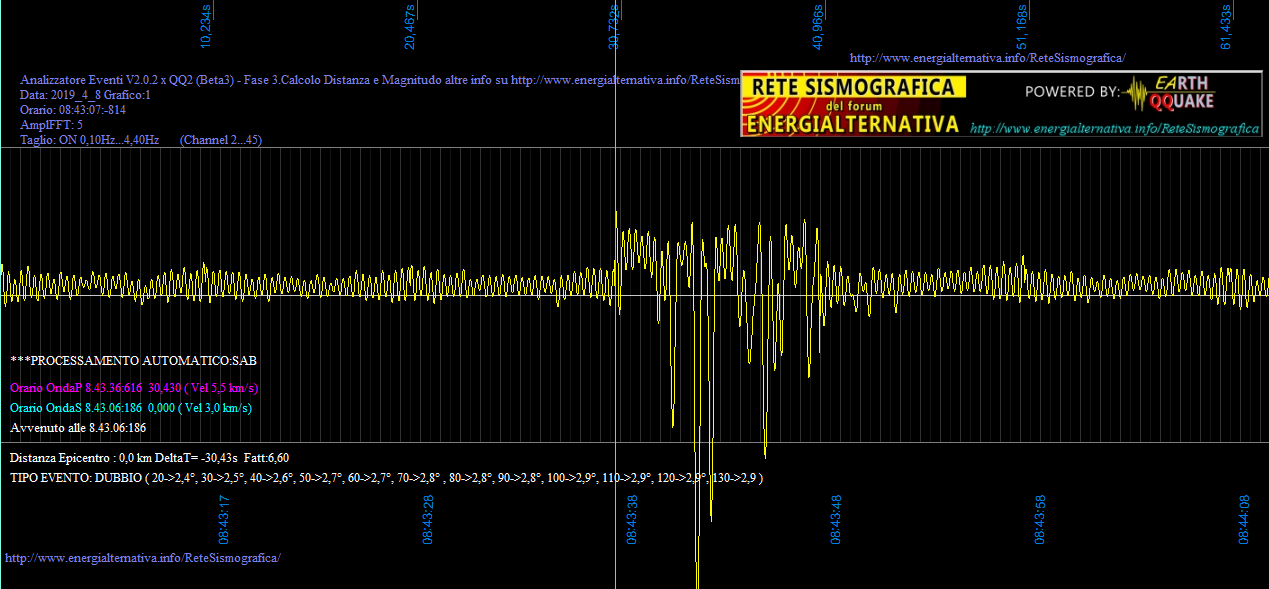The width and height of the screenshot is (1269, 589).
Task: Click the Taglio: ON 0,10Hz...4,40Hz text
Action: (x=90, y=140)
